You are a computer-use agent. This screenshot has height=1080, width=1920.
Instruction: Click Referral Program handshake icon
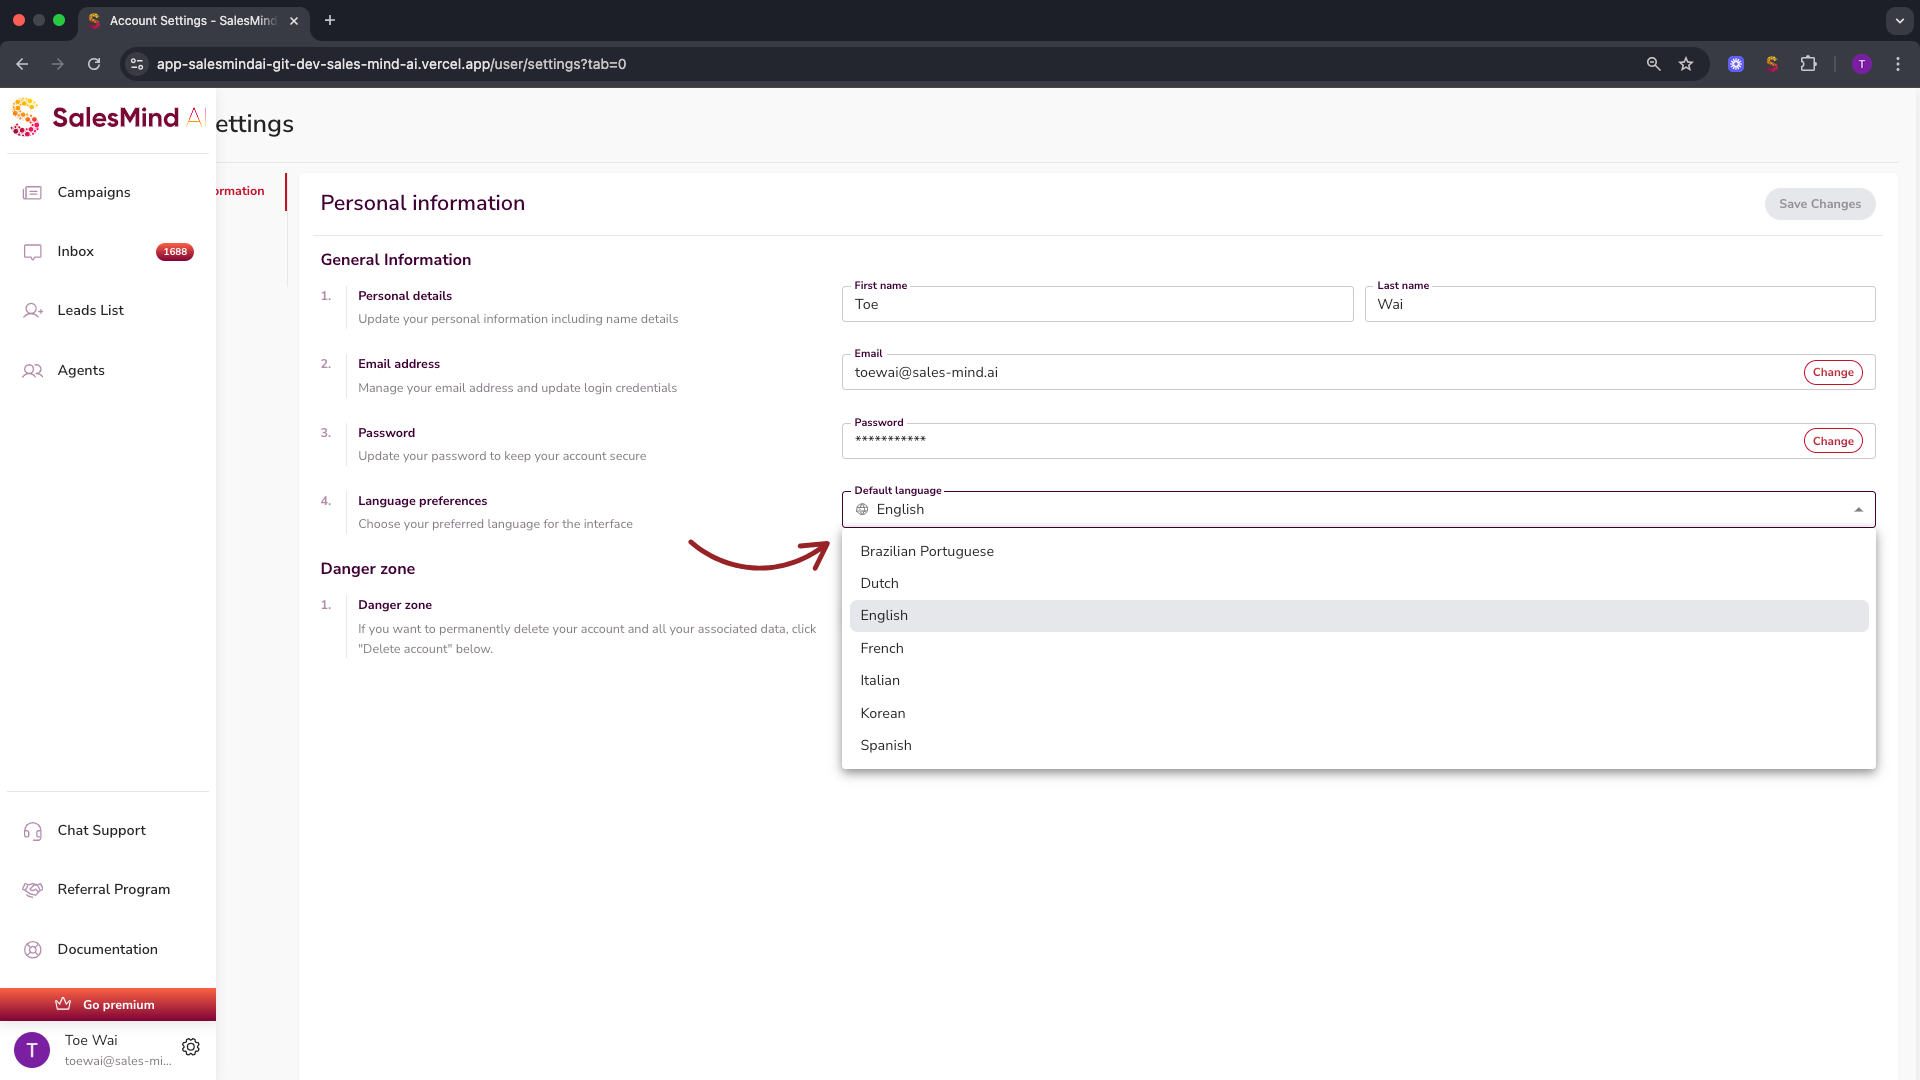tap(32, 890)
